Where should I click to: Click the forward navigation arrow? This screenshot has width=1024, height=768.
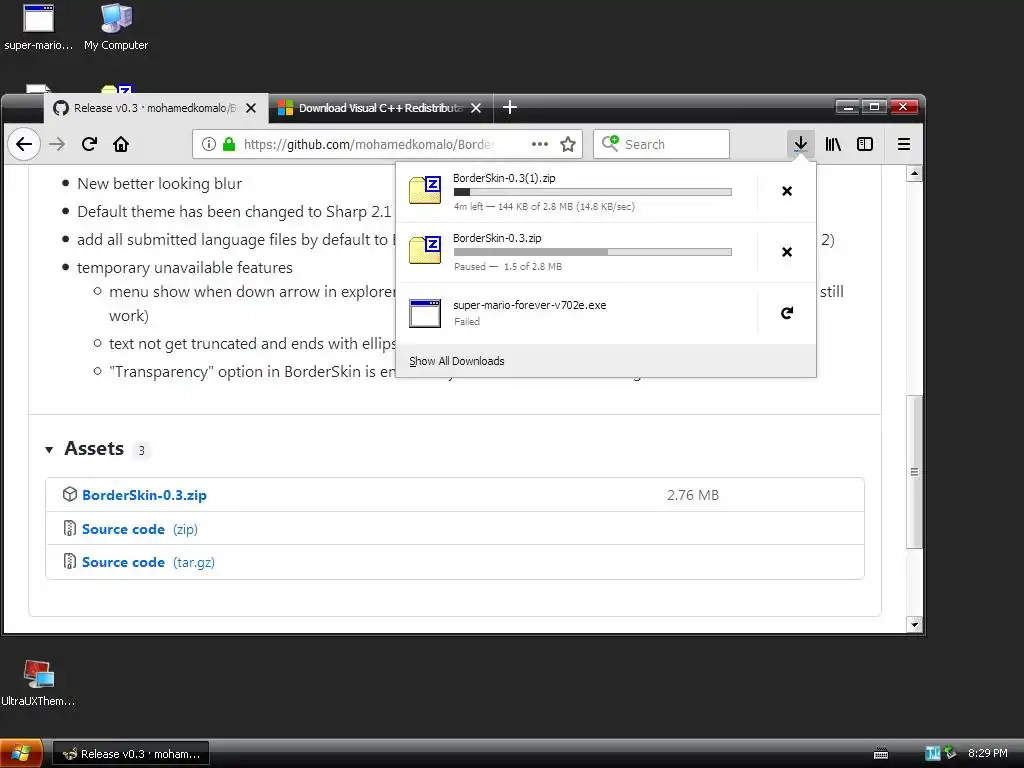coord(57,144)
